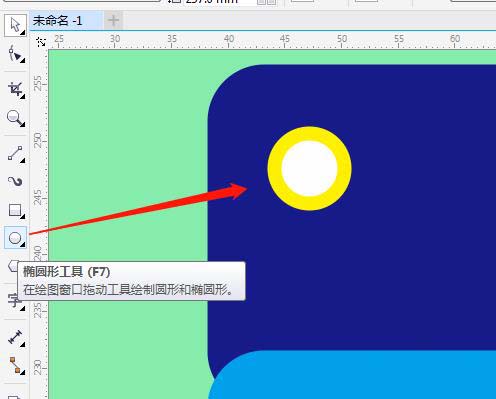The height and width of the screenshot is (399, 496).
Task: Click the ruler origin crosshair icon
Action: pos(41,42)
